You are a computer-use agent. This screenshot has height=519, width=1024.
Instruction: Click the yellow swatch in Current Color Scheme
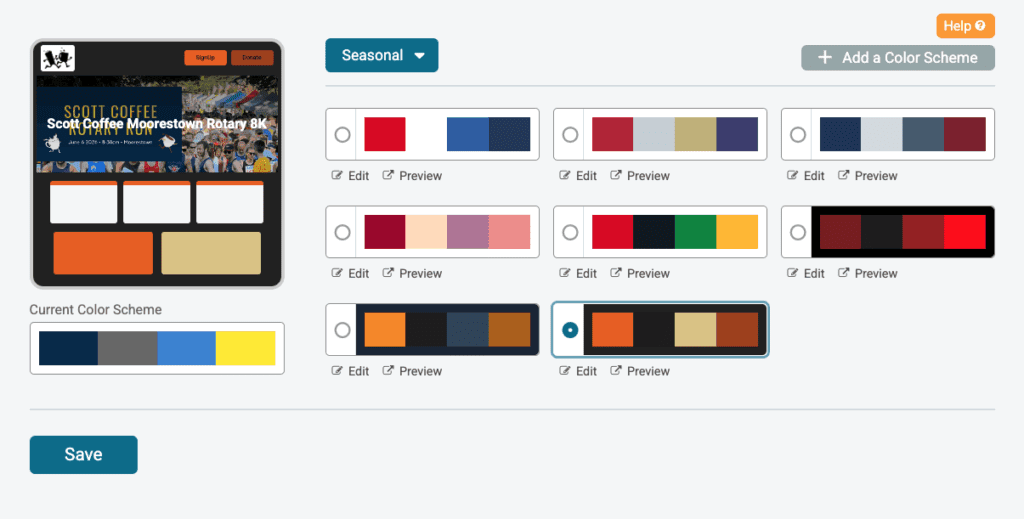pyautogui.click(x=245, y=348)
